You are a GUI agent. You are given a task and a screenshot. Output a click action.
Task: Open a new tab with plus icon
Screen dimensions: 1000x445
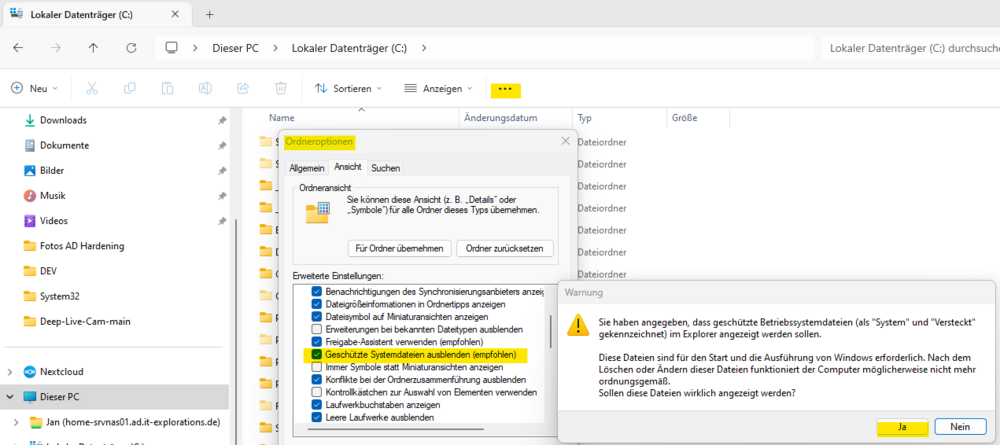coord(210,14)
